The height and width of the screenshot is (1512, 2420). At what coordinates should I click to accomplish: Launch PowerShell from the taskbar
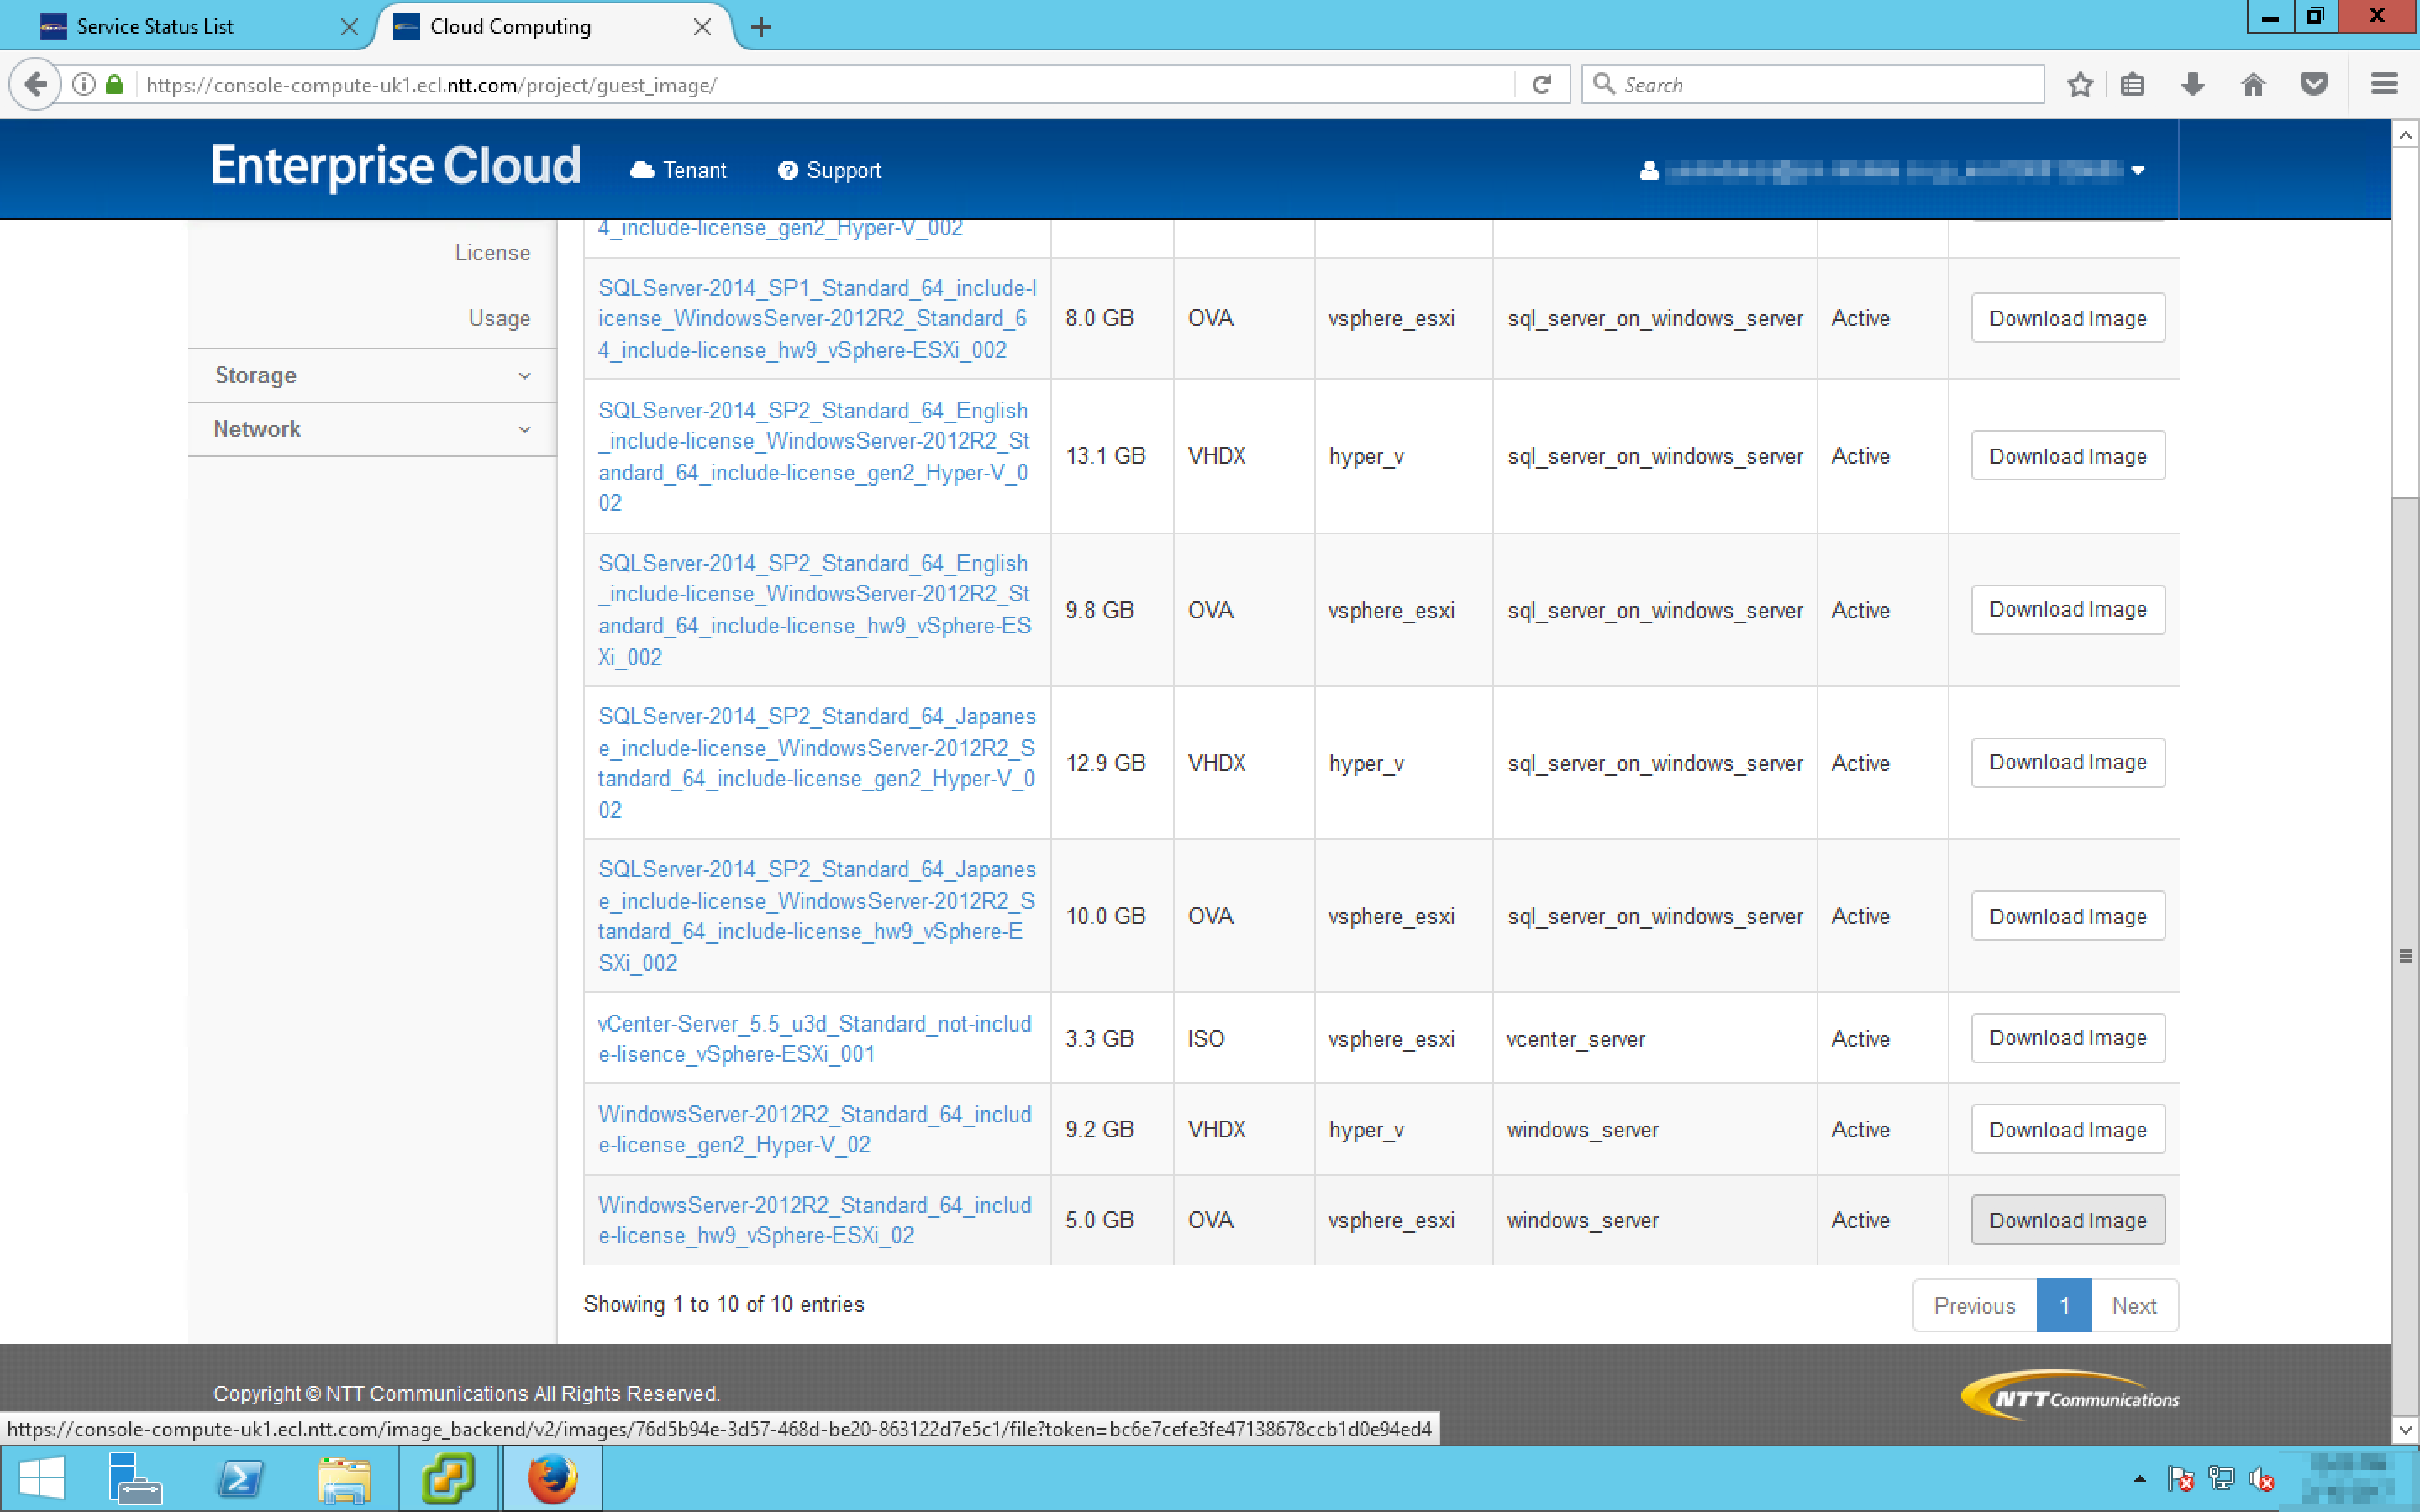[x=240, y=1478]
